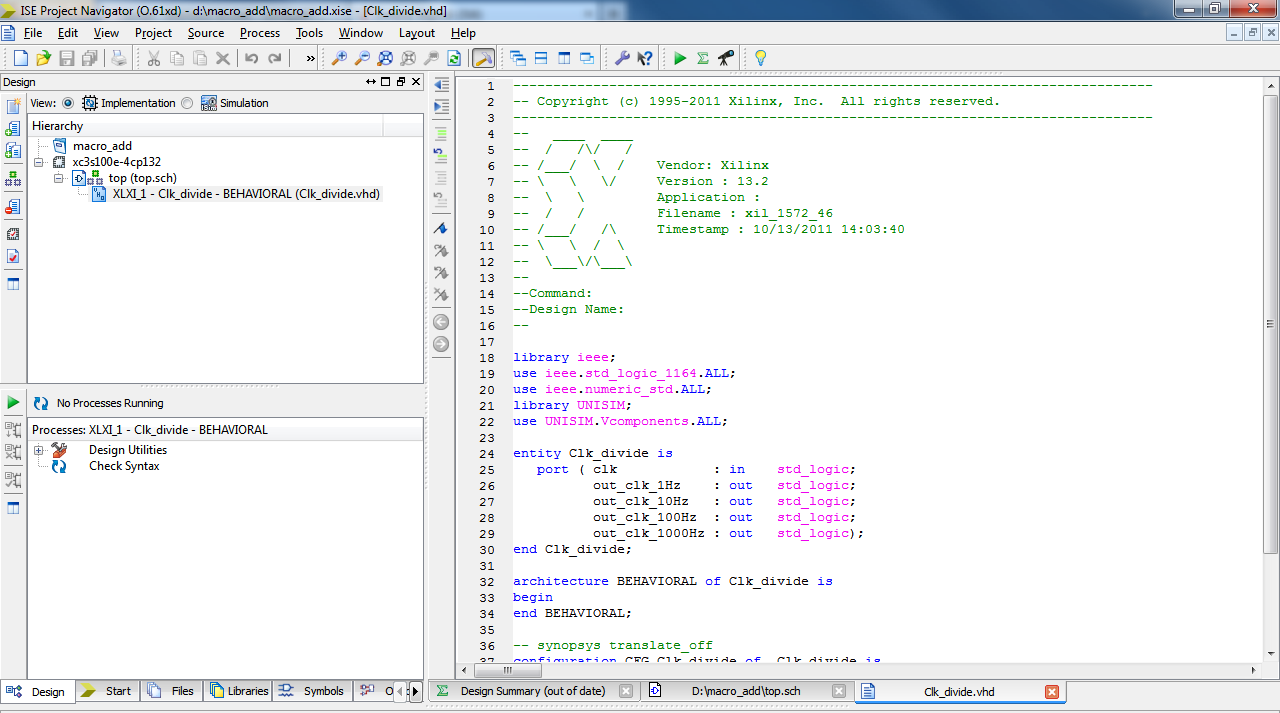Select the Implementation view radio button
The image size is (1280, 713).
pyautogui.click(x=68, y=103)
